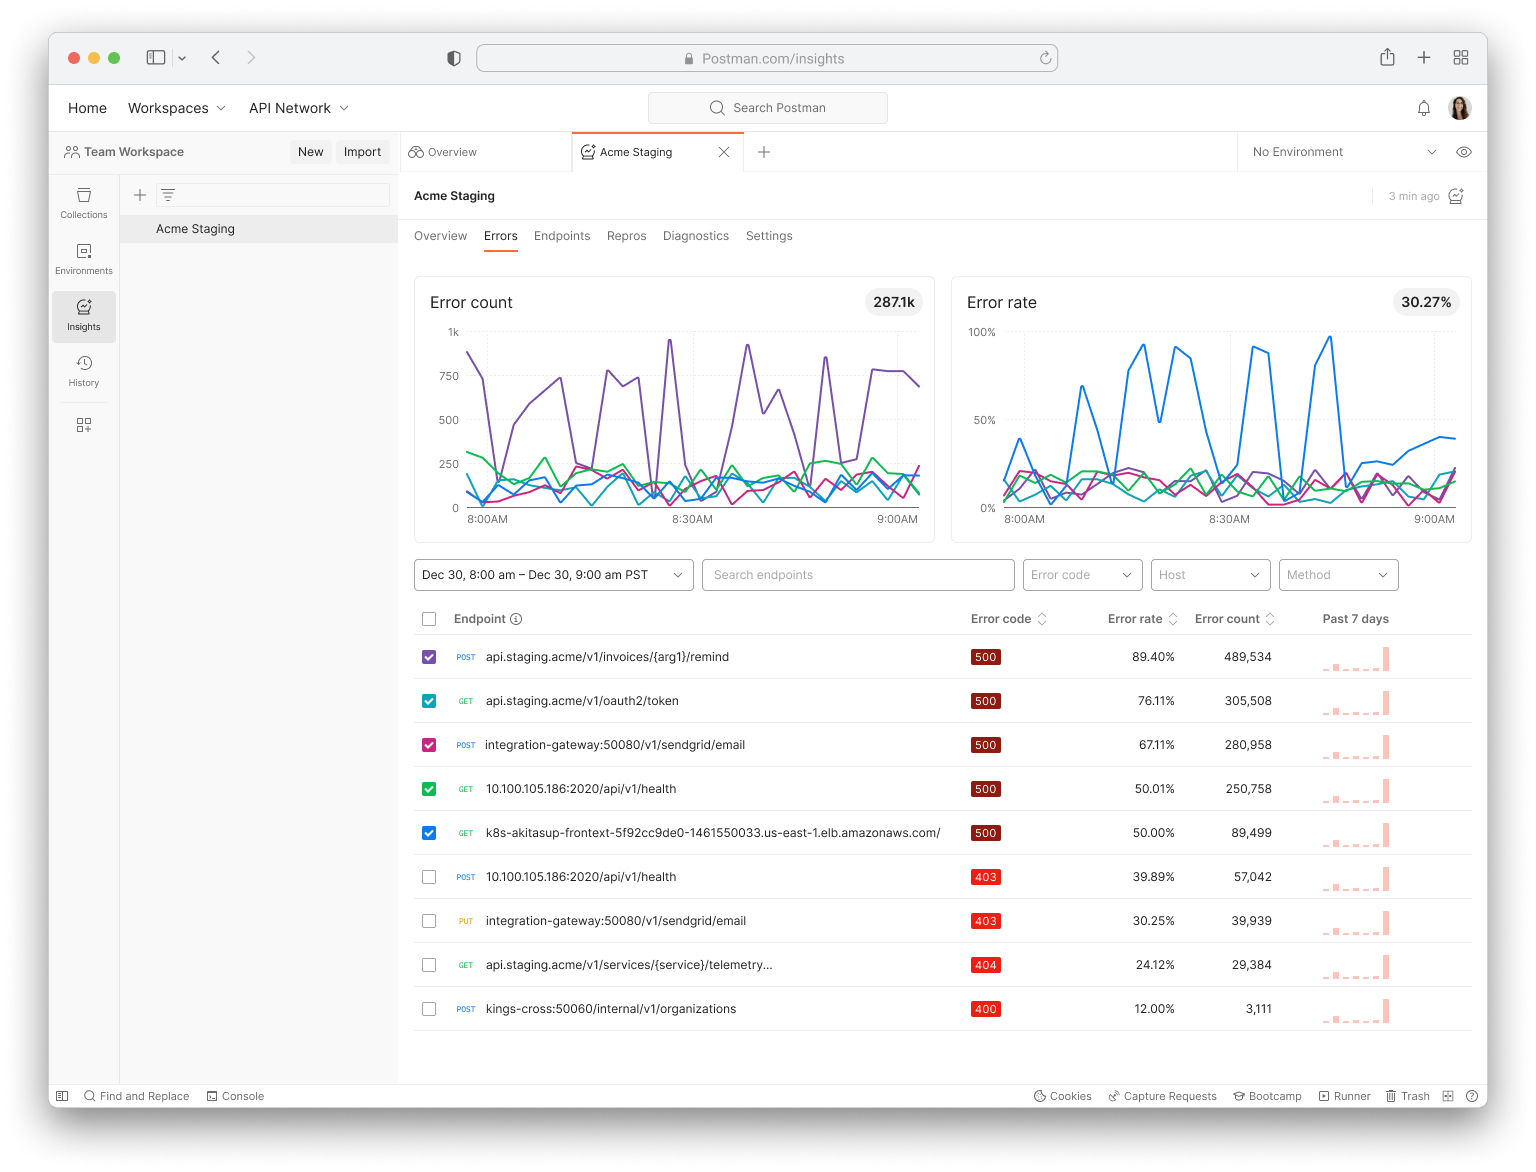Open the Runner from the status bar
The image size is (1536, 1172).
[1344, 1096]
